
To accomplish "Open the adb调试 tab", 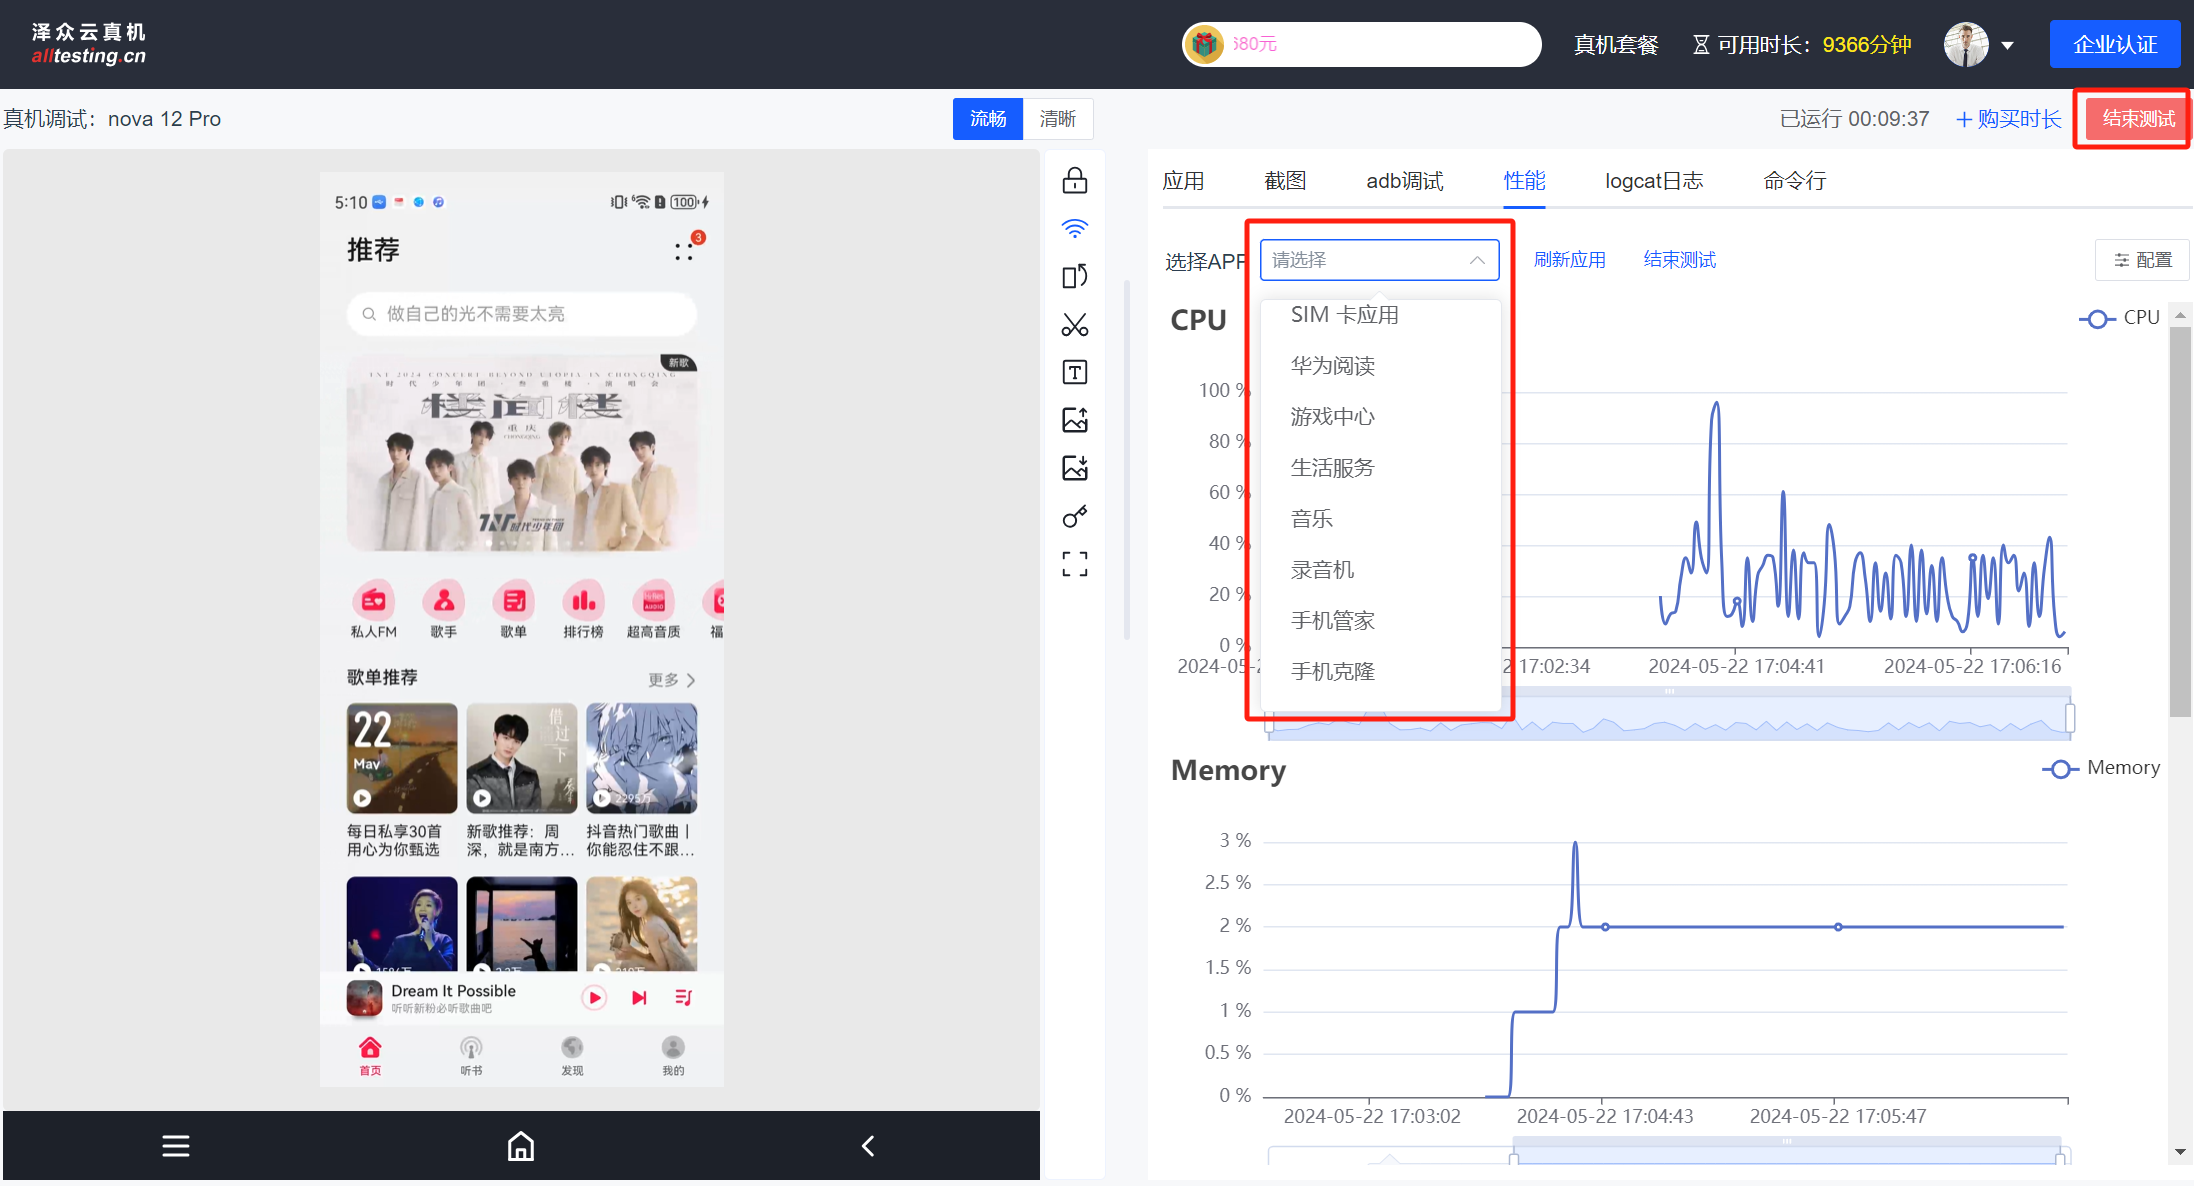I will tap(1404, 181).
